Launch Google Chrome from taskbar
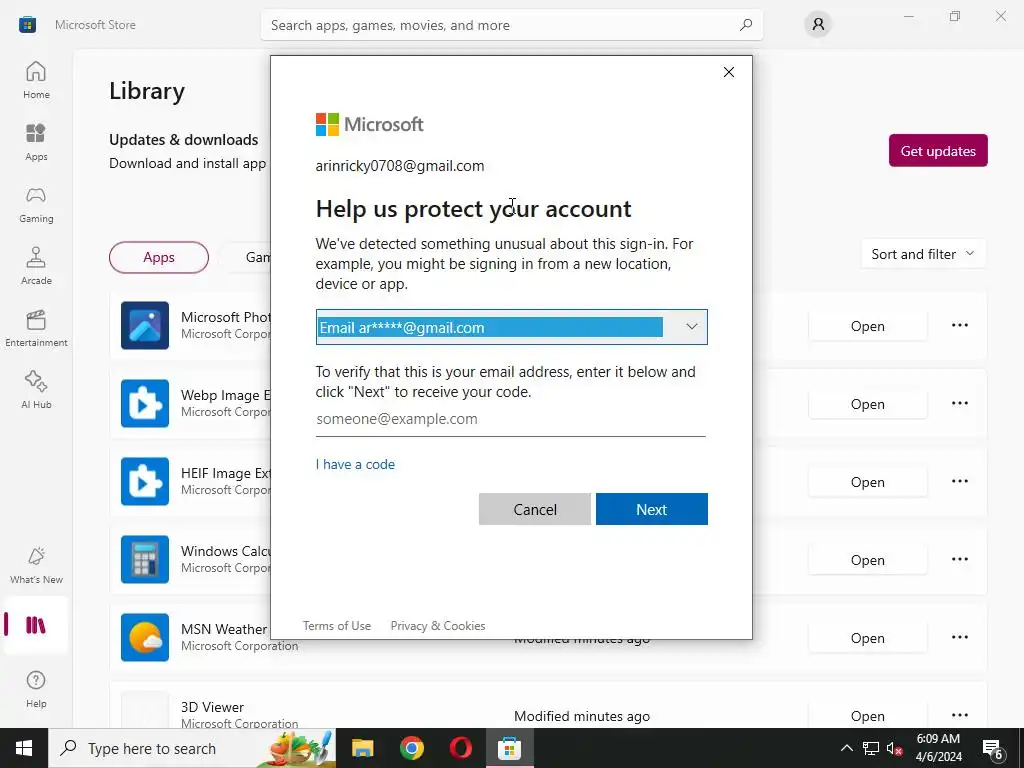The height and width of the screenshot is (768, 1024). point(411,748)
